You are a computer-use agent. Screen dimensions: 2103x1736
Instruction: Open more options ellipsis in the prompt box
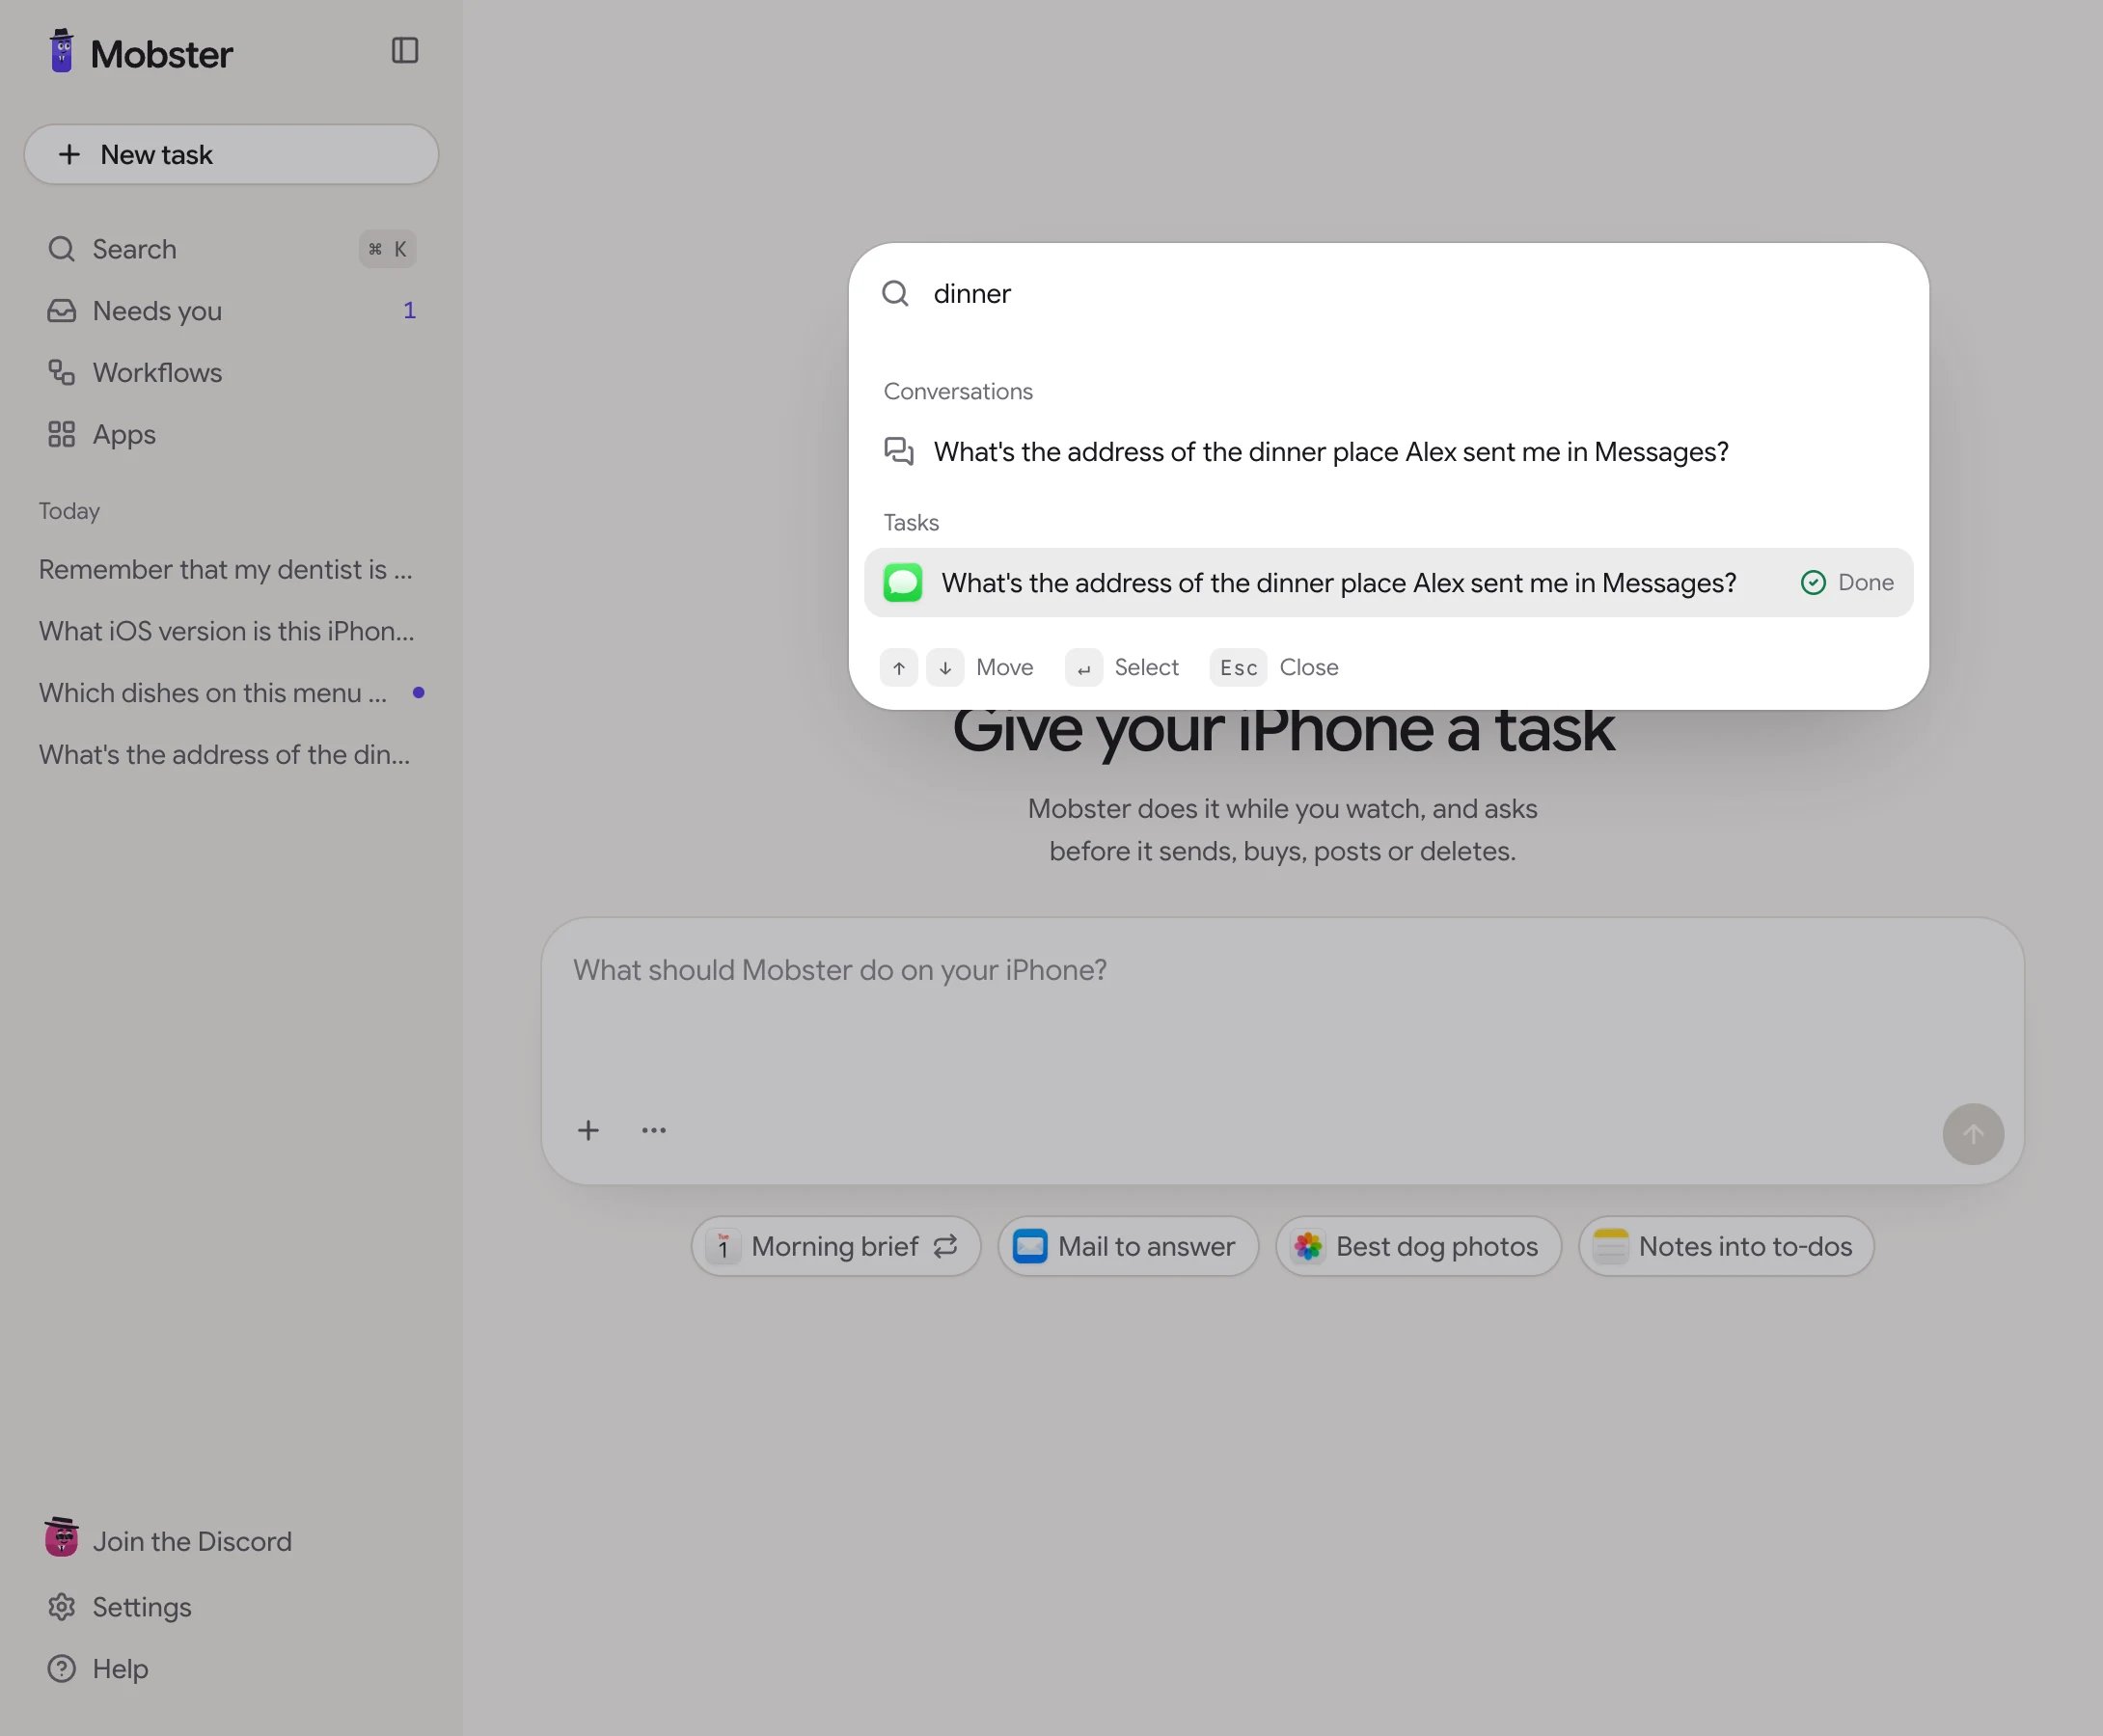click(653, 1130)
